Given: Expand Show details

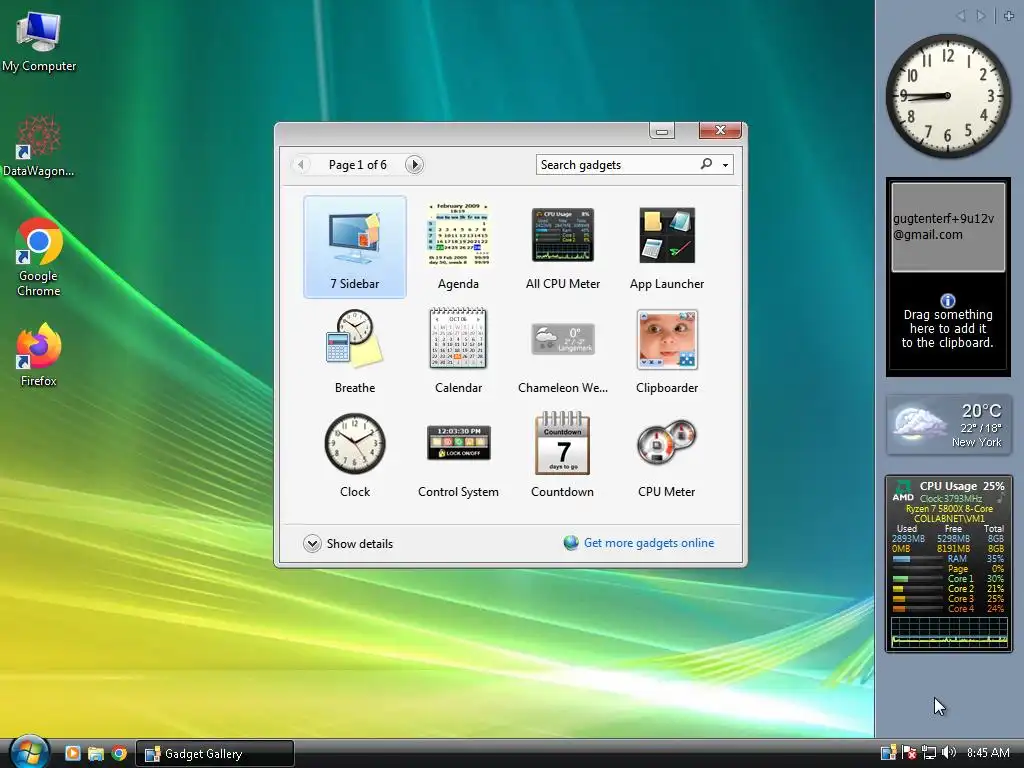Looking at the screenshot, I should coord(348,543).
